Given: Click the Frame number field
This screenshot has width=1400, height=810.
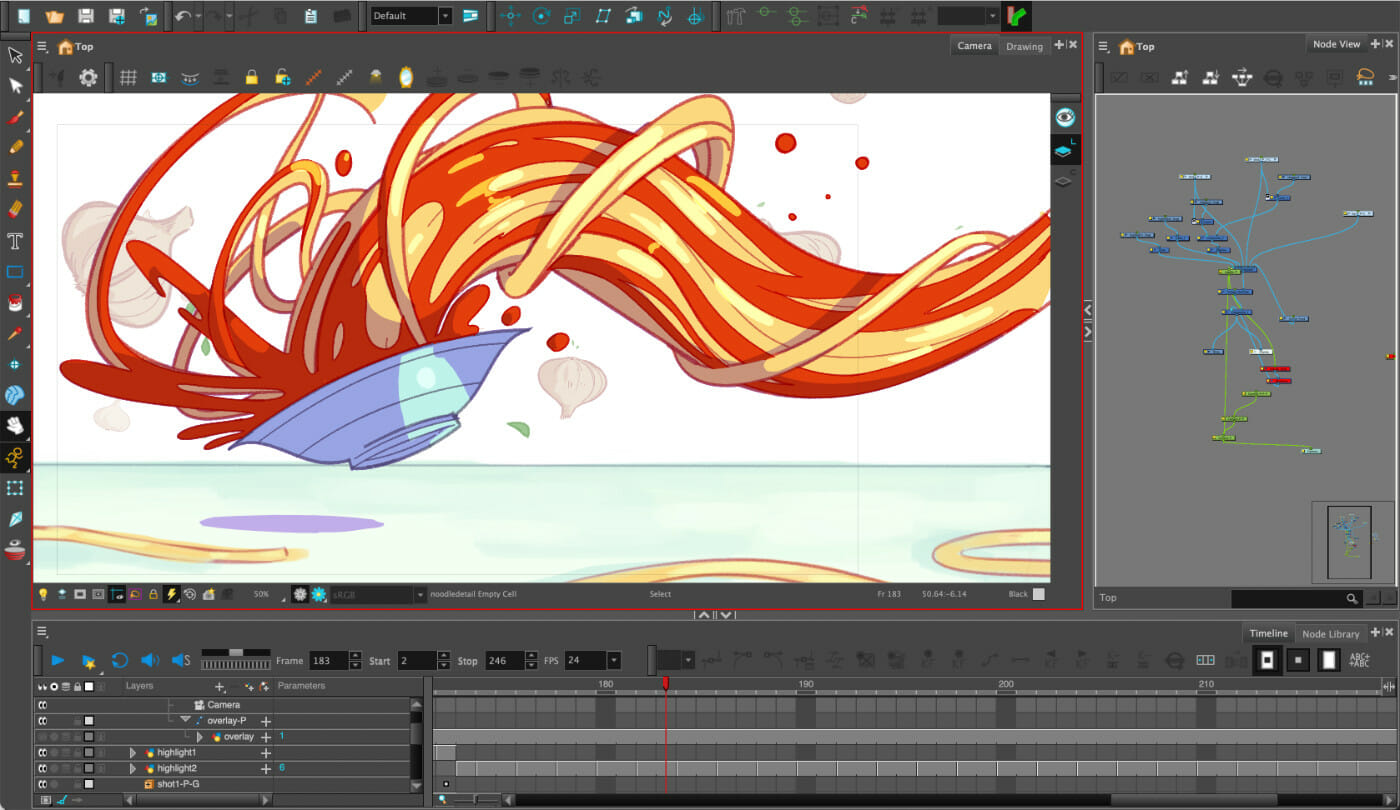Looking at the screenshot, I should (328, 660).
